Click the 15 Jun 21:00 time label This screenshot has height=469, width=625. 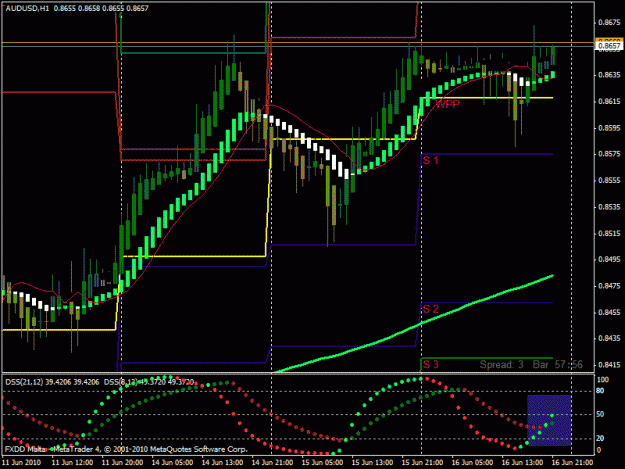click(x=422, y=463)
